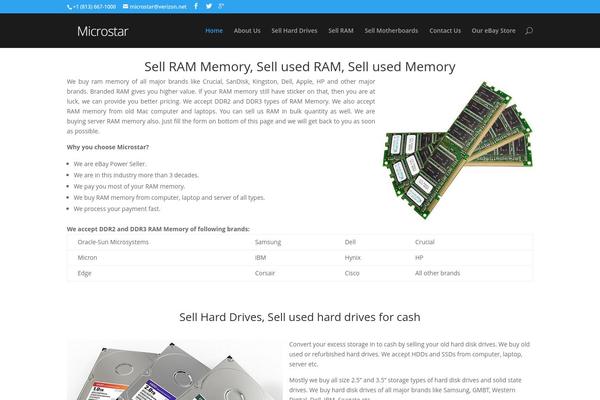The image size is (600, 400).
Task: Click paragraph starting 'Convert your excess storage'
Action: tap(409, 354)
